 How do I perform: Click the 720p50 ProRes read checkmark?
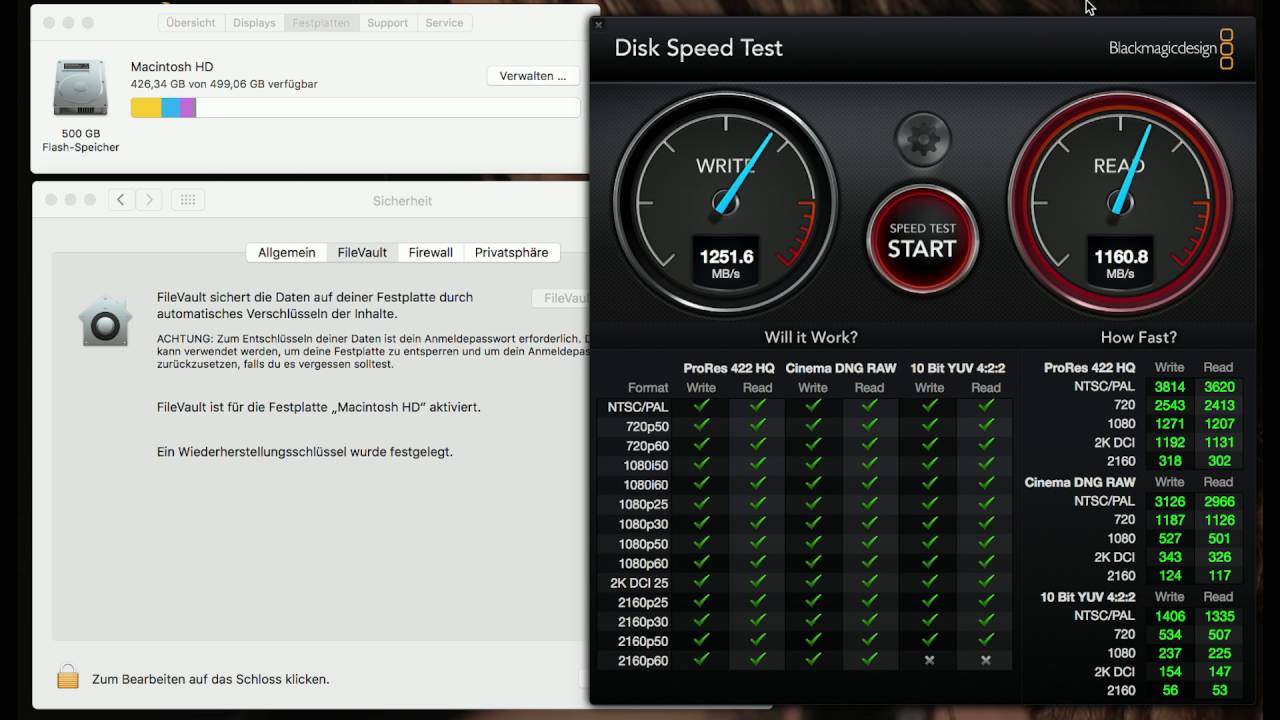tap(757, 426)
